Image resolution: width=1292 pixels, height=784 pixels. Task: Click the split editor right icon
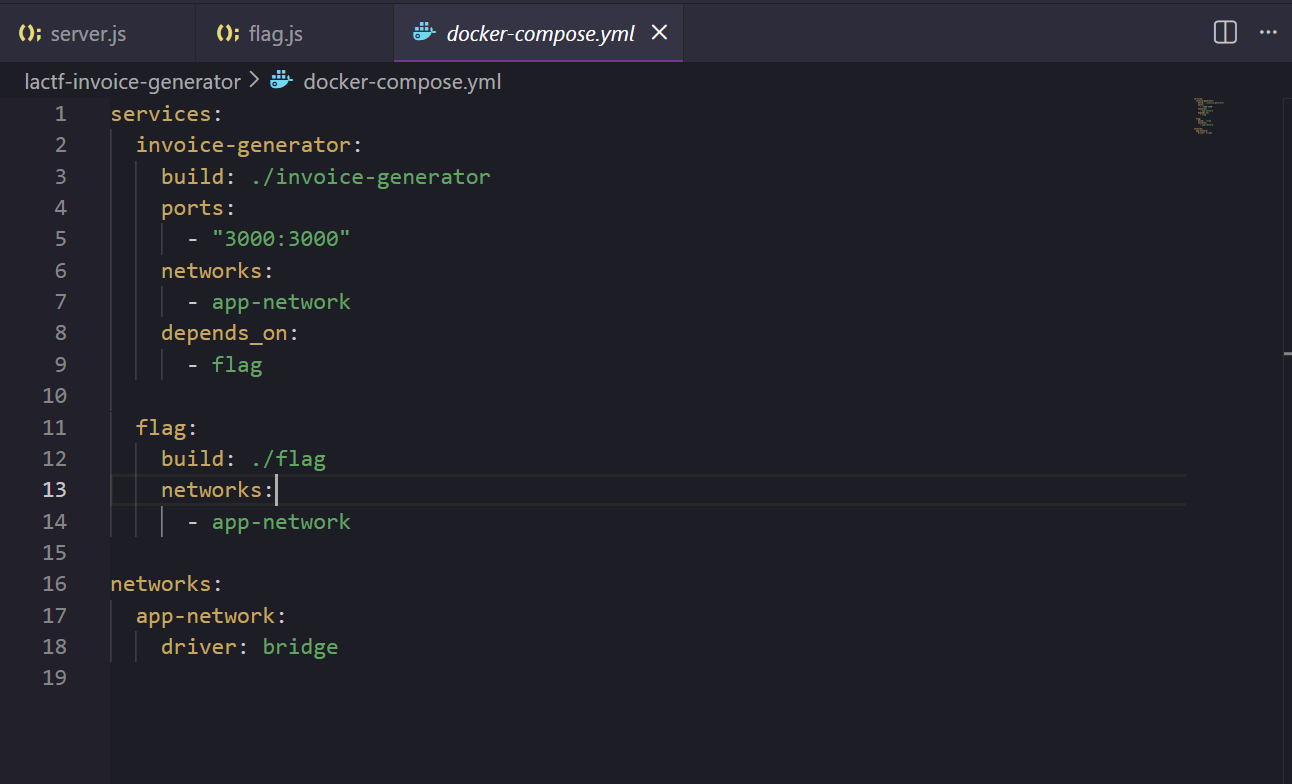point(1225,33)
